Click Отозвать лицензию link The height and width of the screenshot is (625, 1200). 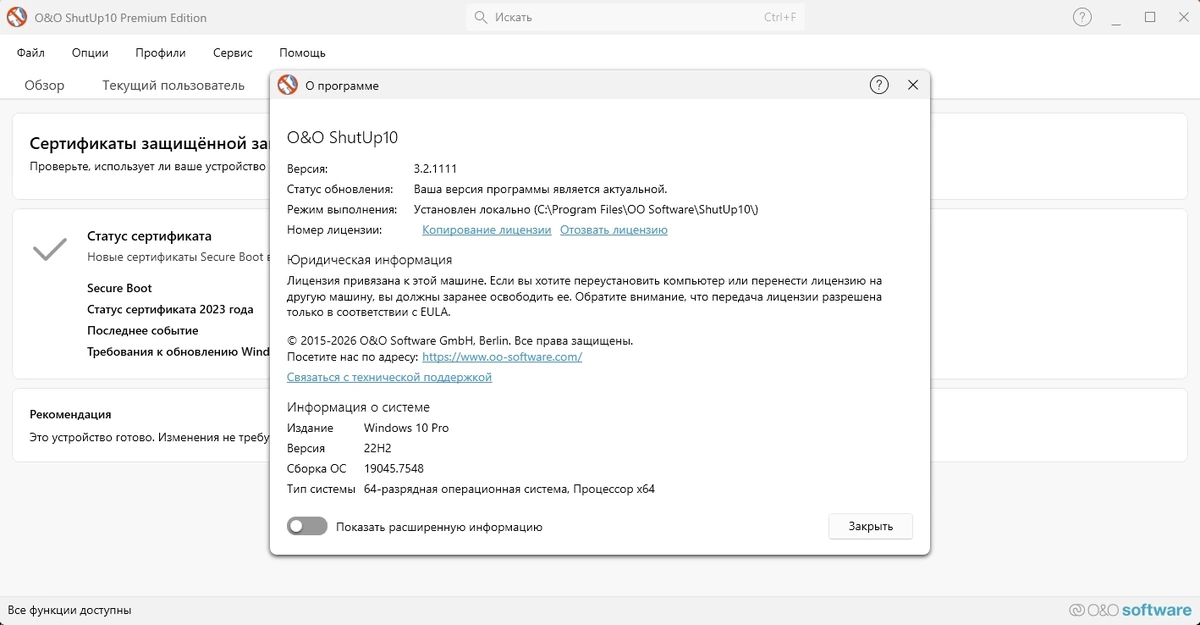point(614,230)
